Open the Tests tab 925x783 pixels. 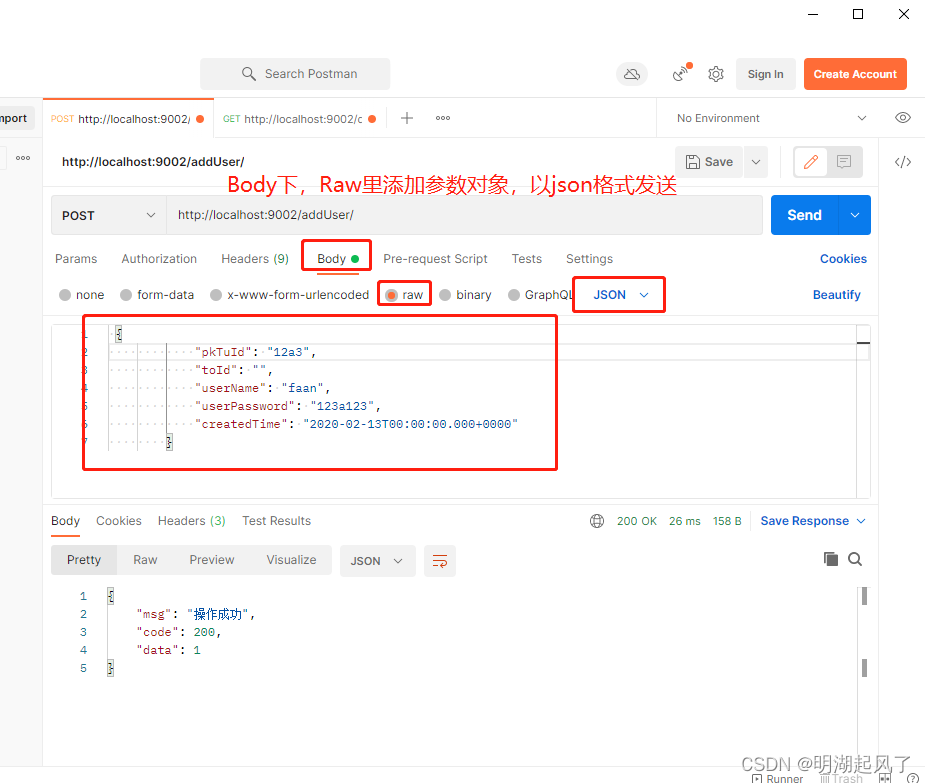(x=527, y=258)
